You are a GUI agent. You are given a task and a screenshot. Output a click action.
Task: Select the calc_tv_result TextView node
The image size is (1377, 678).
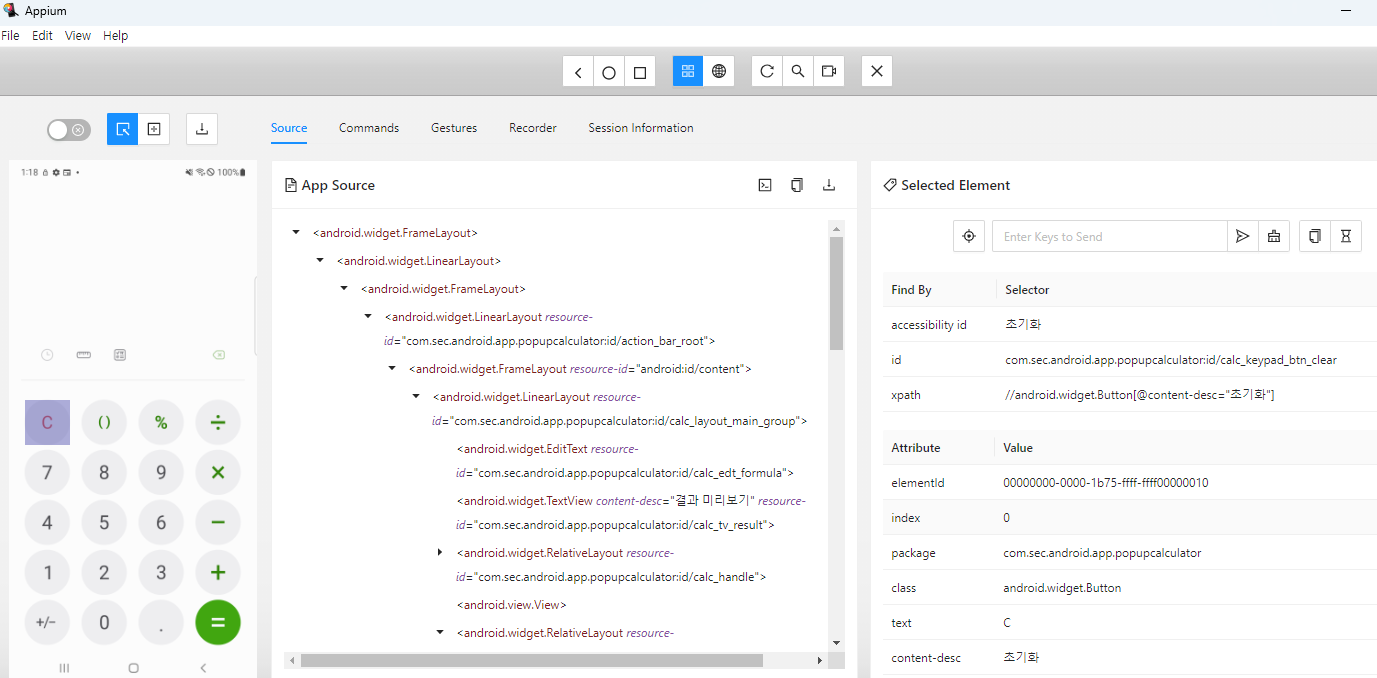click(x=630, y=513)
